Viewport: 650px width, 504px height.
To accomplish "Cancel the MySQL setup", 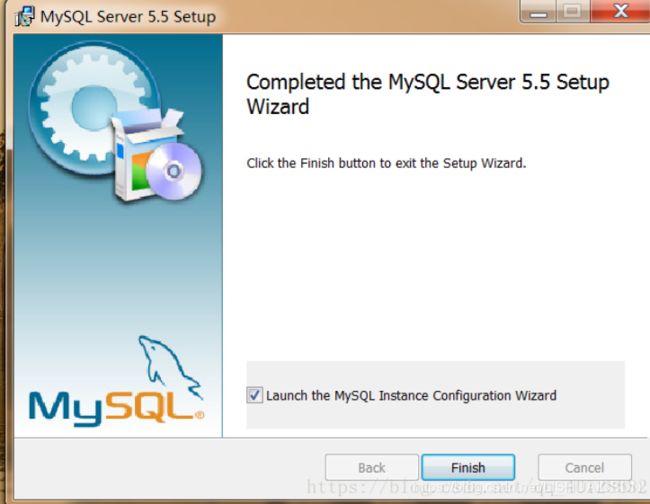I will 585,468.
